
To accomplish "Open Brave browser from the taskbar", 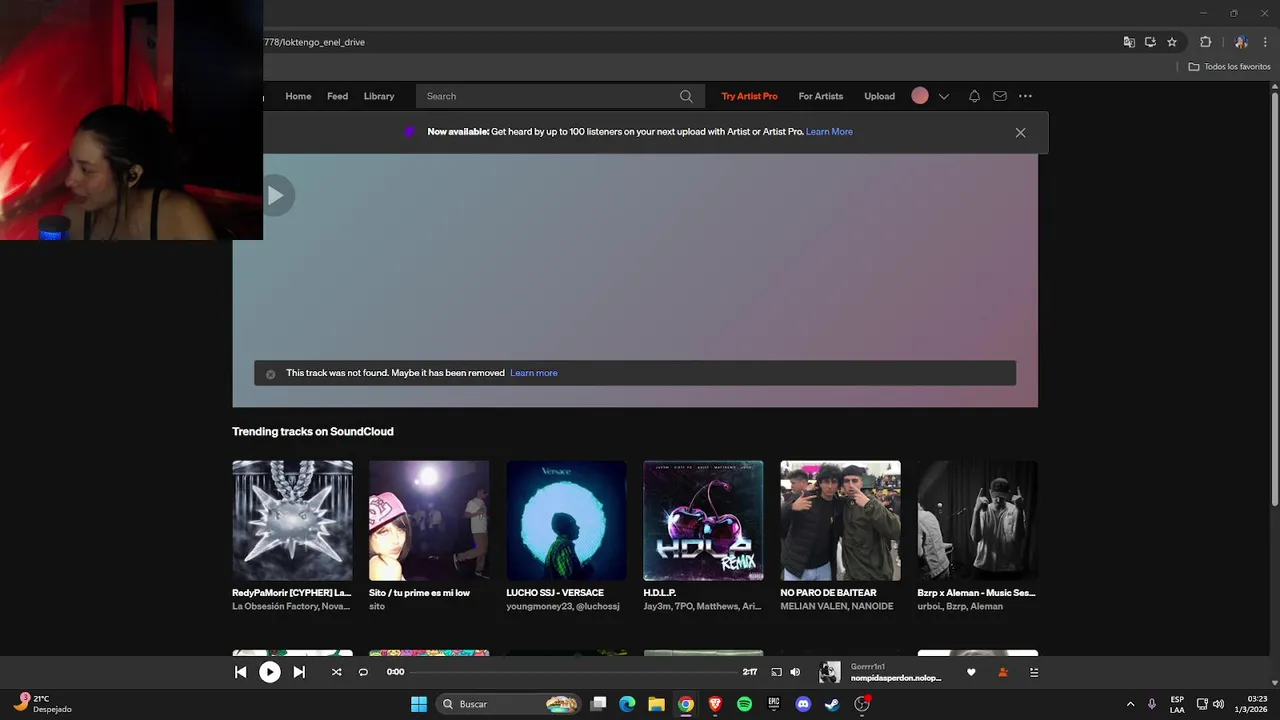I will pos(715,704).
